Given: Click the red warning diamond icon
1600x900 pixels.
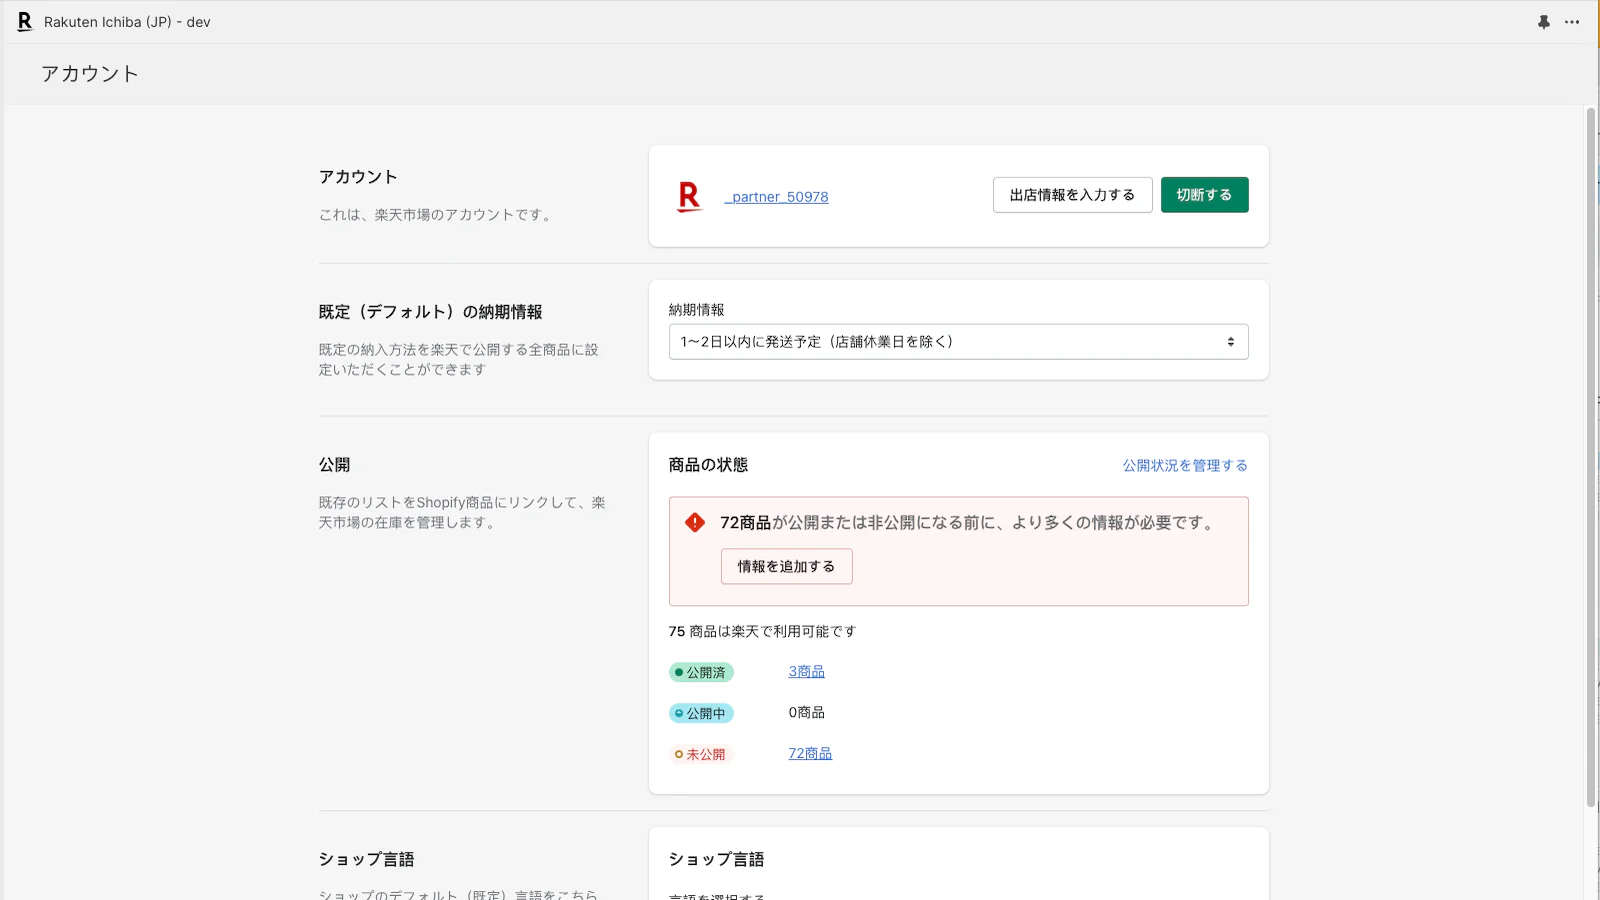Looking at the screenshot, I should (x=695, y=522).
